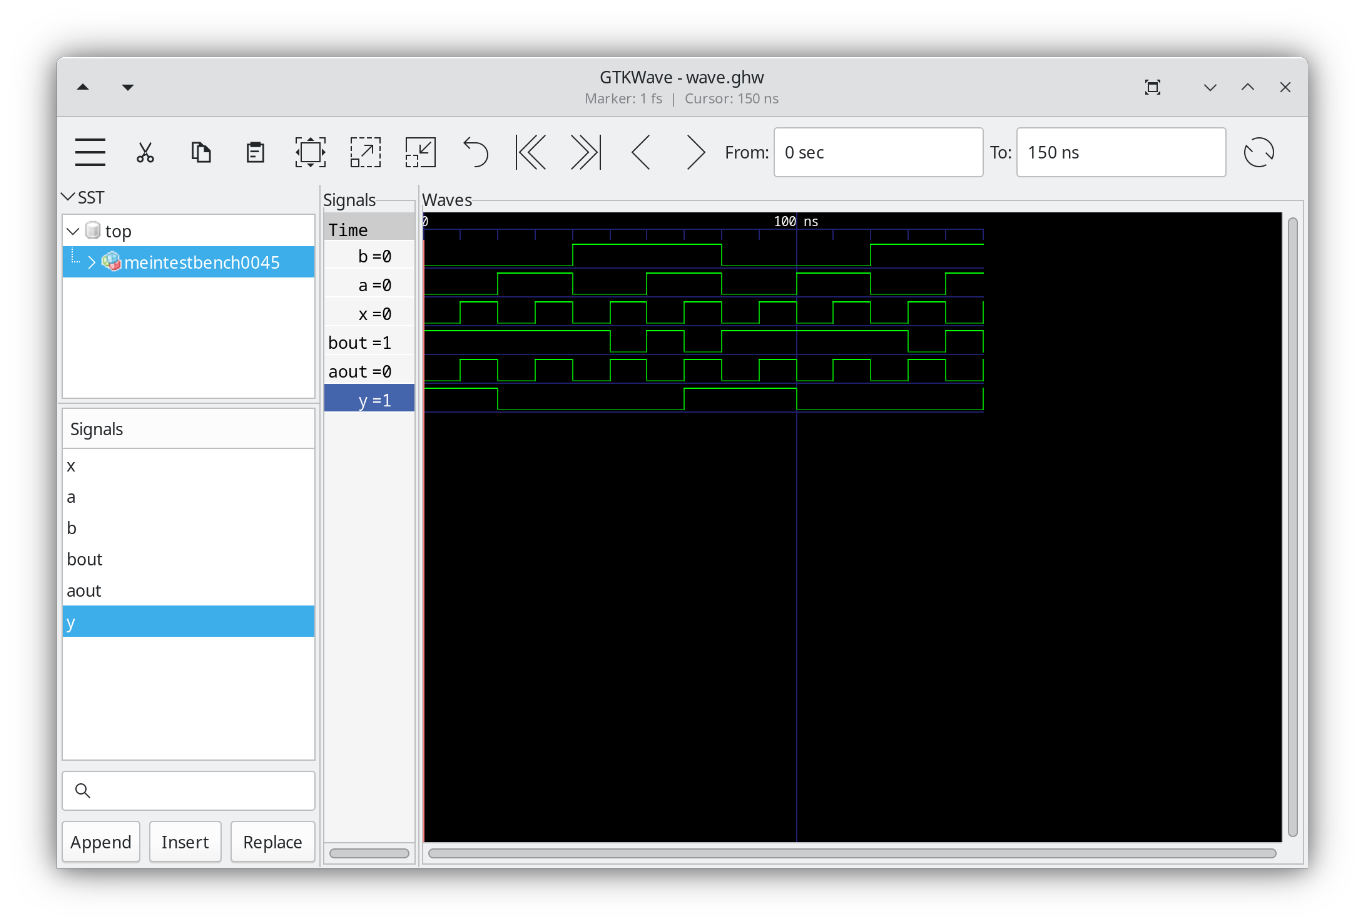Click Zoom Fit to show full waveform
Image resolution: width=1363 pixels, height=923 pixels.
pos(310,152)
